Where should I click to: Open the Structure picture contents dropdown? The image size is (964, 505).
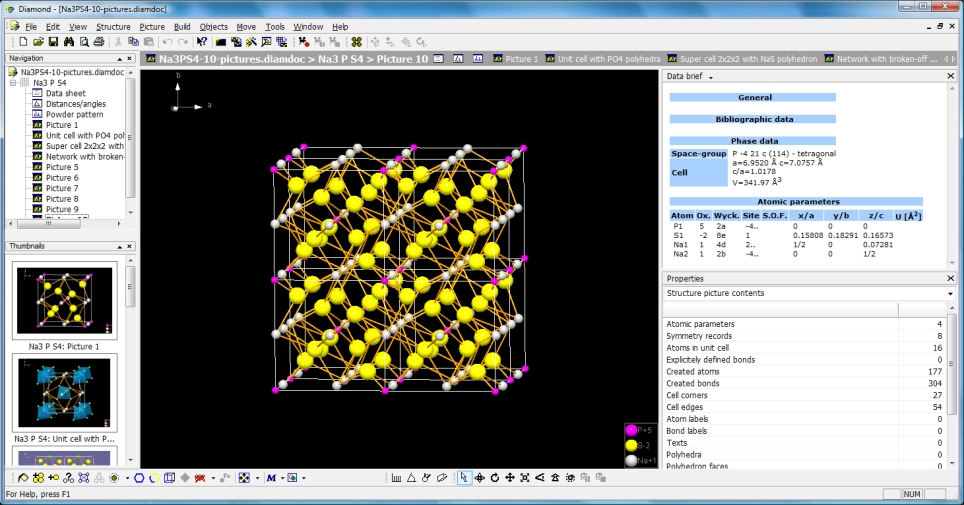pos(950,294)
